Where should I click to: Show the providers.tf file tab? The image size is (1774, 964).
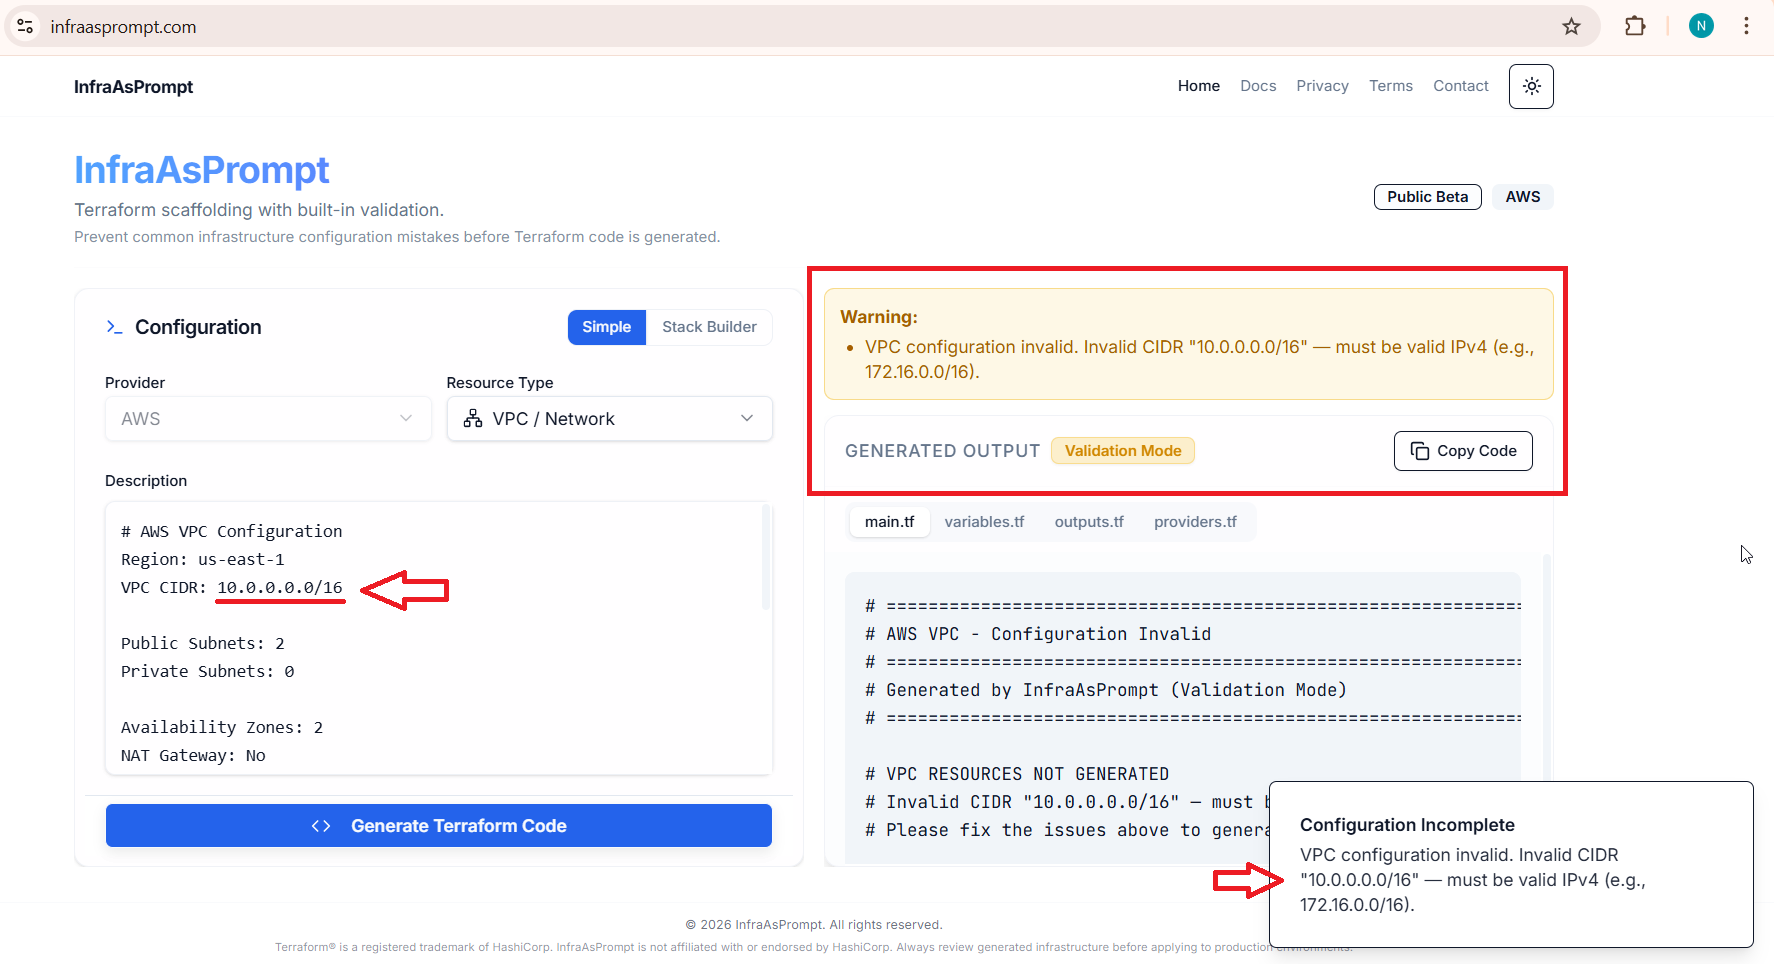tap(1195, 522)
